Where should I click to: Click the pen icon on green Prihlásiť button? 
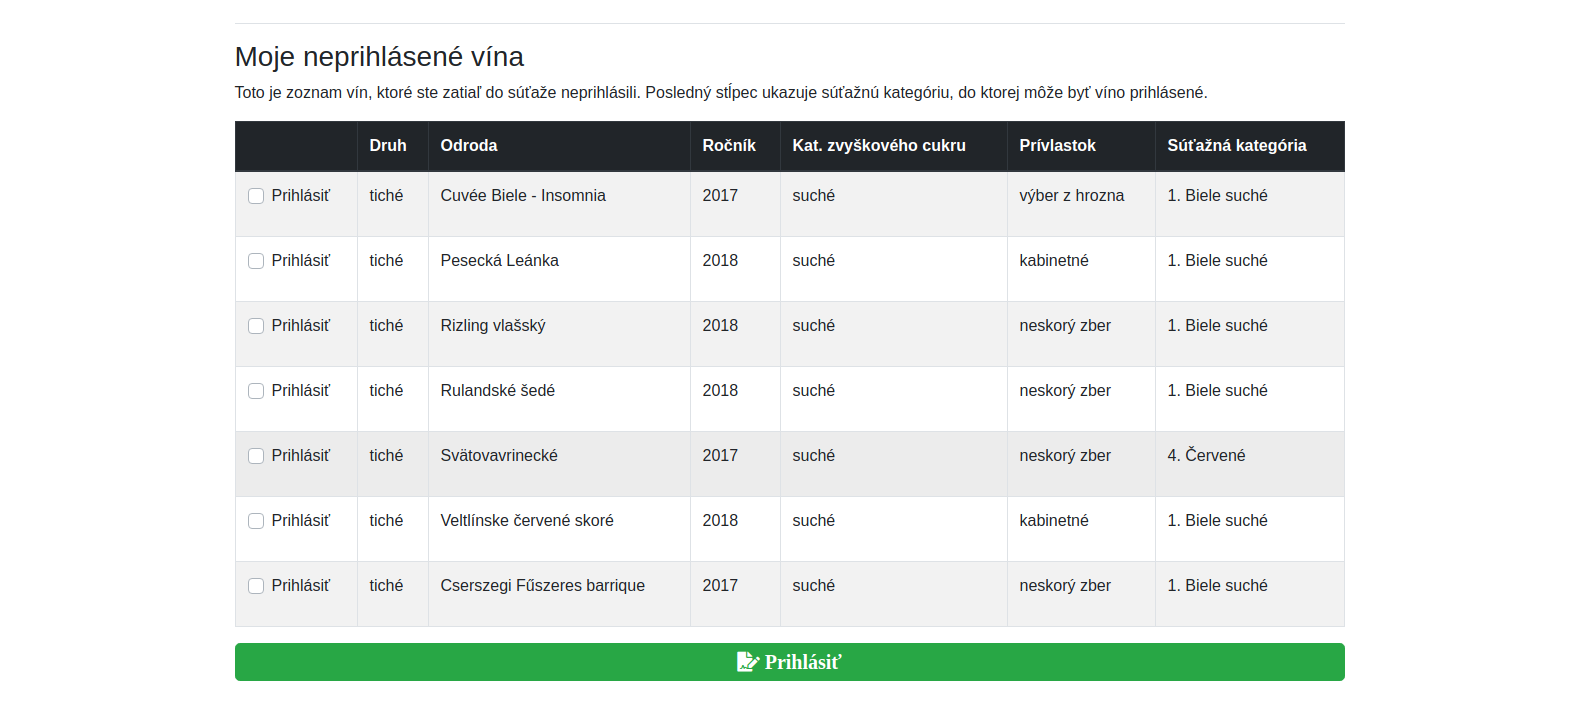coord(748,662)
